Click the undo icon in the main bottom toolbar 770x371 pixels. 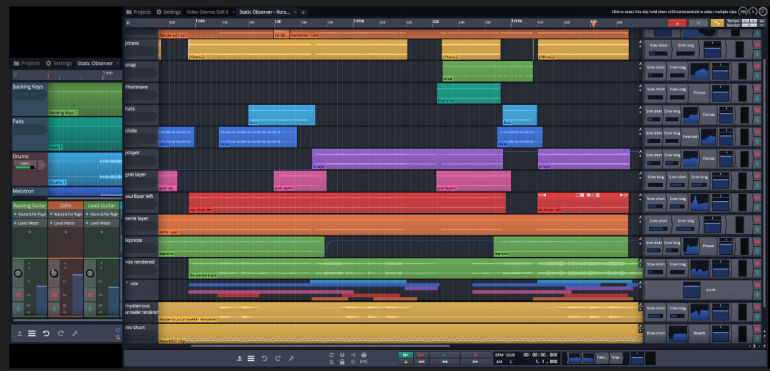(264, 358)
